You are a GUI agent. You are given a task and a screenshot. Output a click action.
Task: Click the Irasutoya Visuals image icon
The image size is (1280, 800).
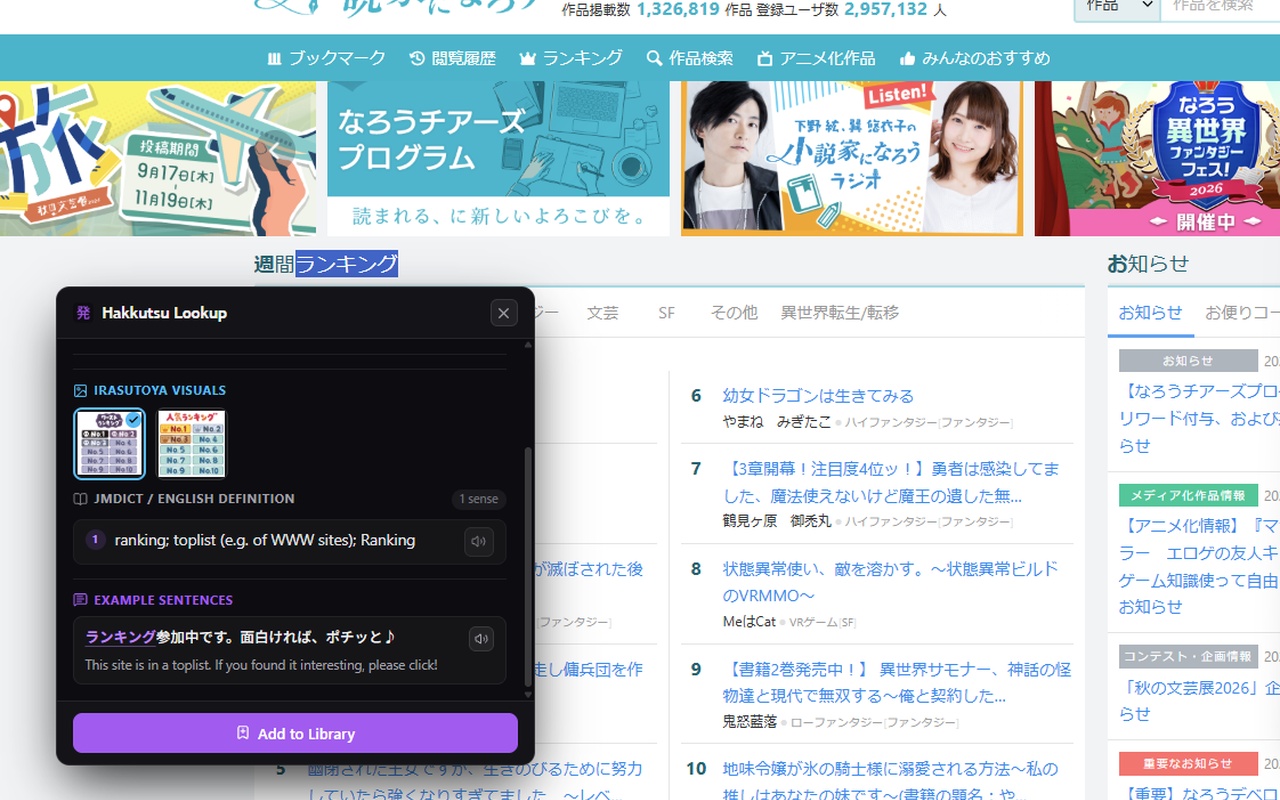click(x=81, y=390)
